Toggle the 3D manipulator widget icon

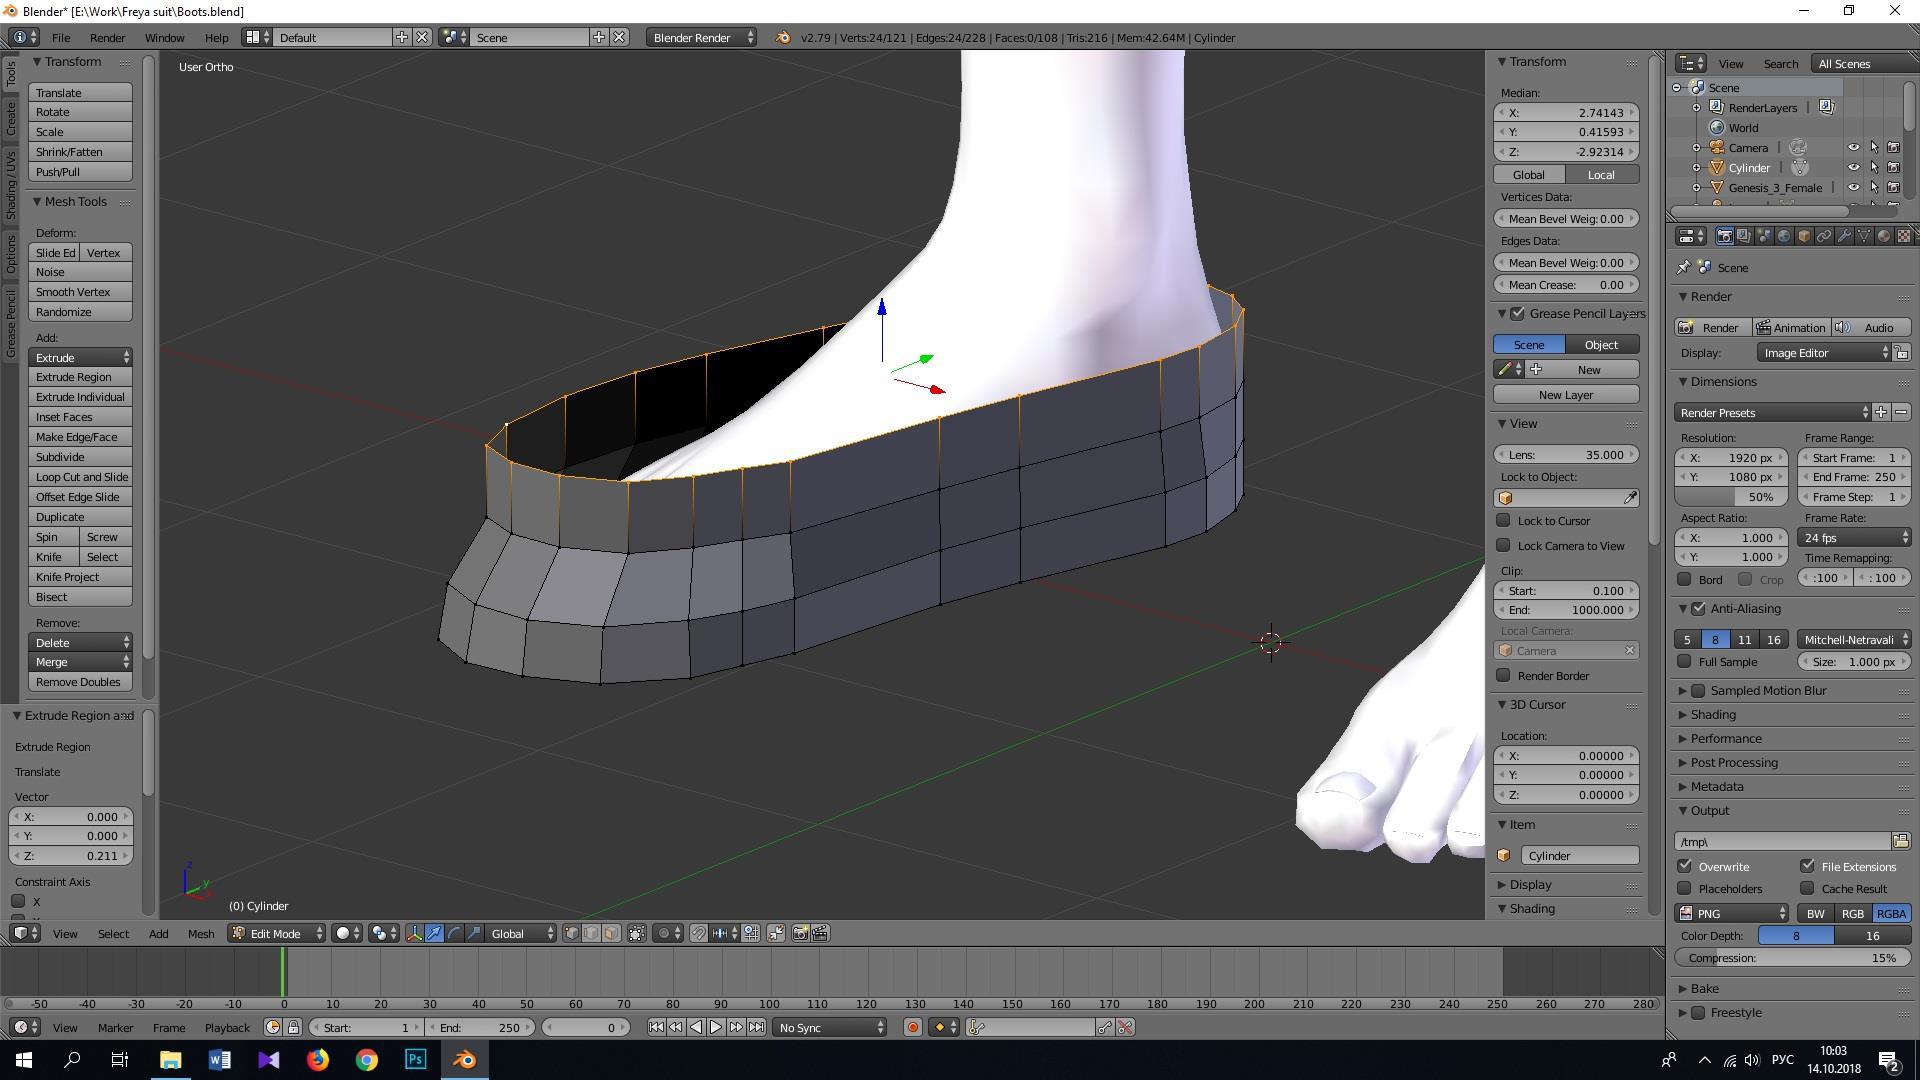pos(414,933)
